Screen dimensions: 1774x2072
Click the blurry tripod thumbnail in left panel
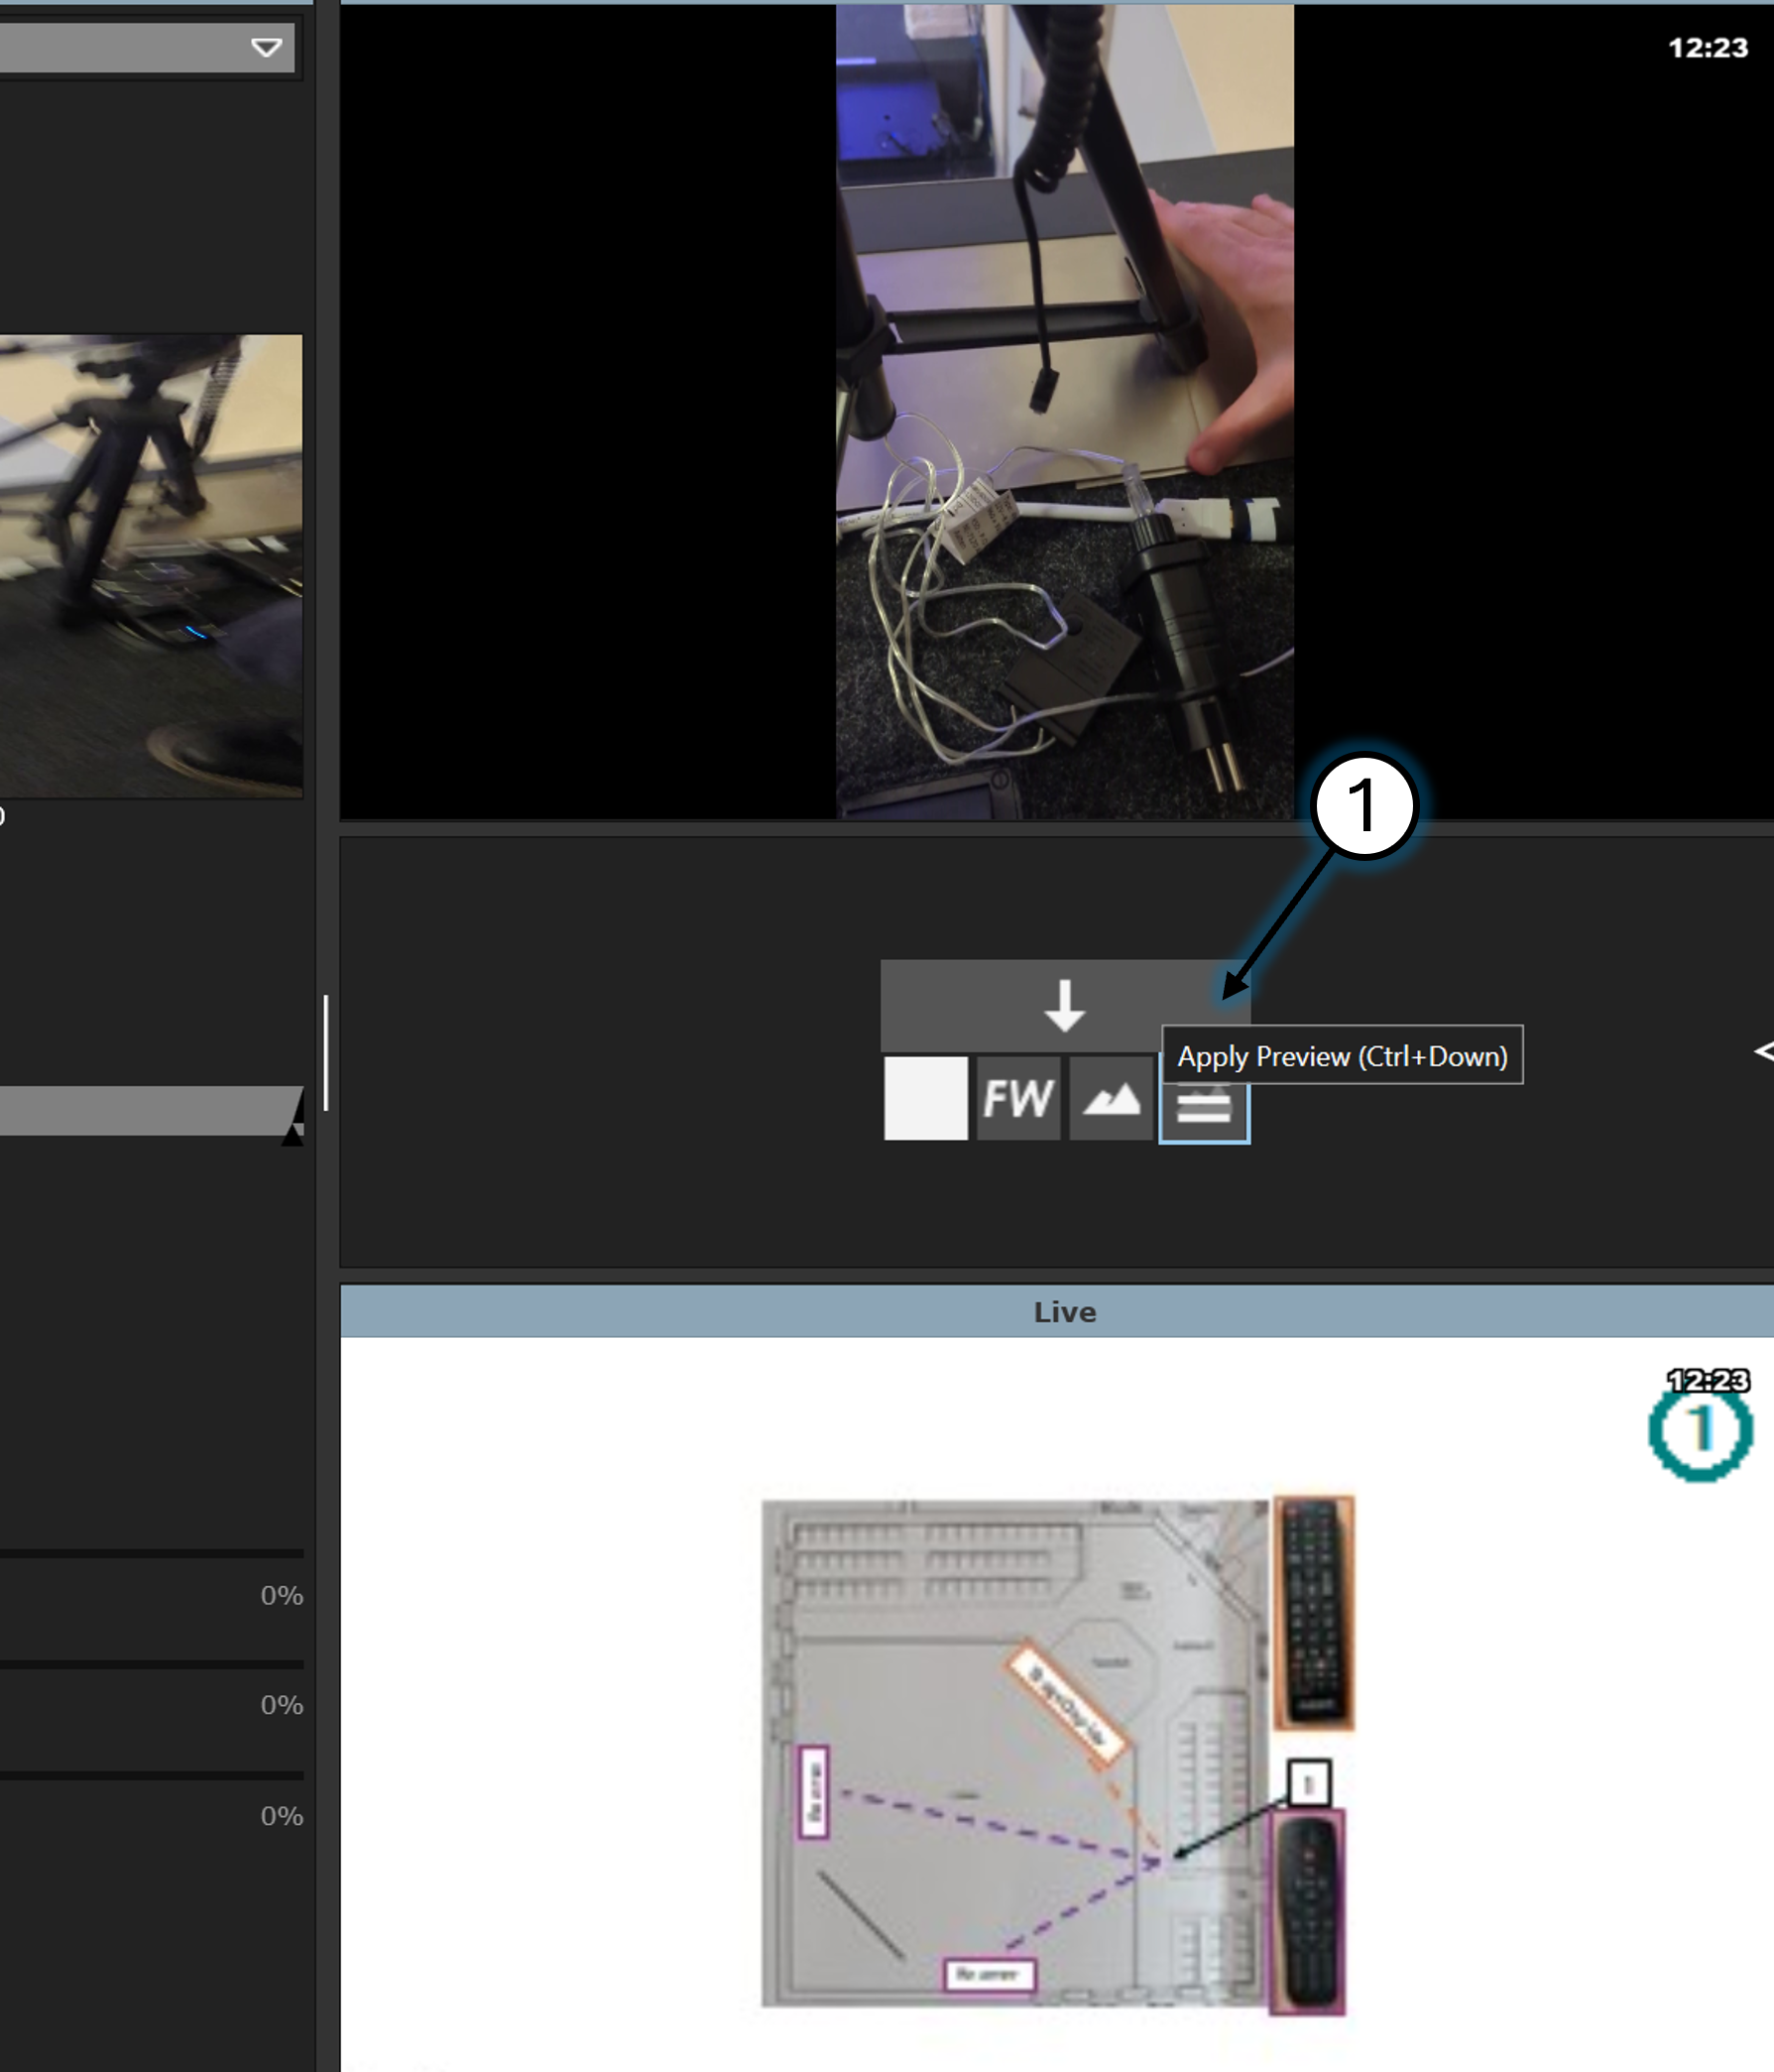tap(150, 565)
